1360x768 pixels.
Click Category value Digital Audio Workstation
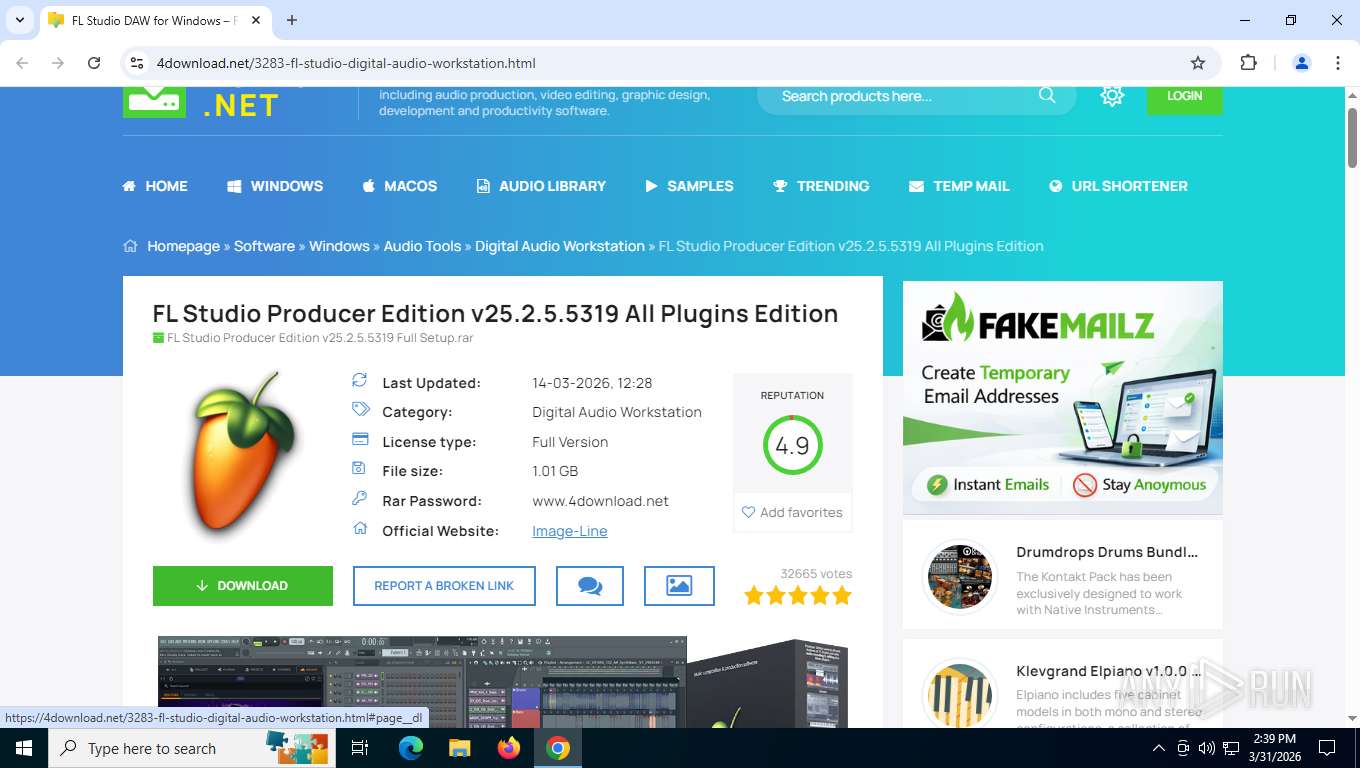[x=617, y=412]
